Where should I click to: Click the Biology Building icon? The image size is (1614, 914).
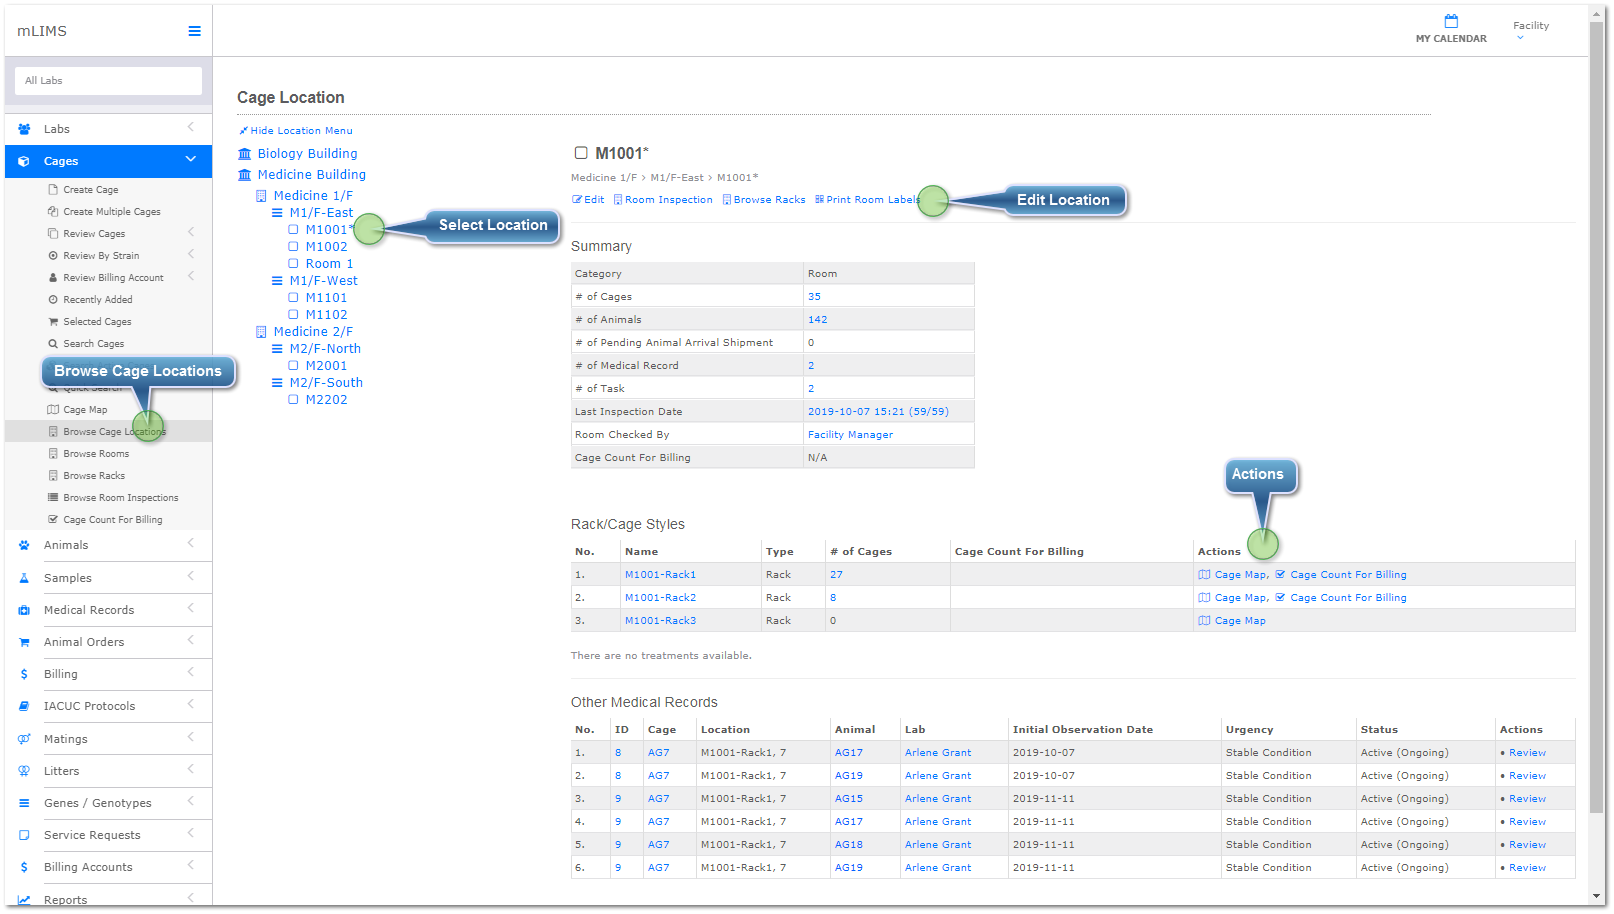[x=245, y=153]
